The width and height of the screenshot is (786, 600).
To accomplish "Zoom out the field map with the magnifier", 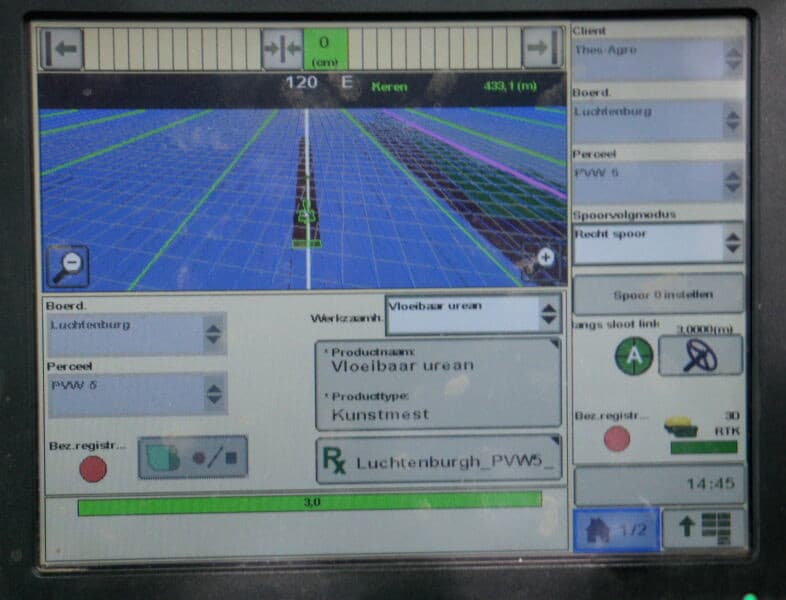I will (68, 266).
